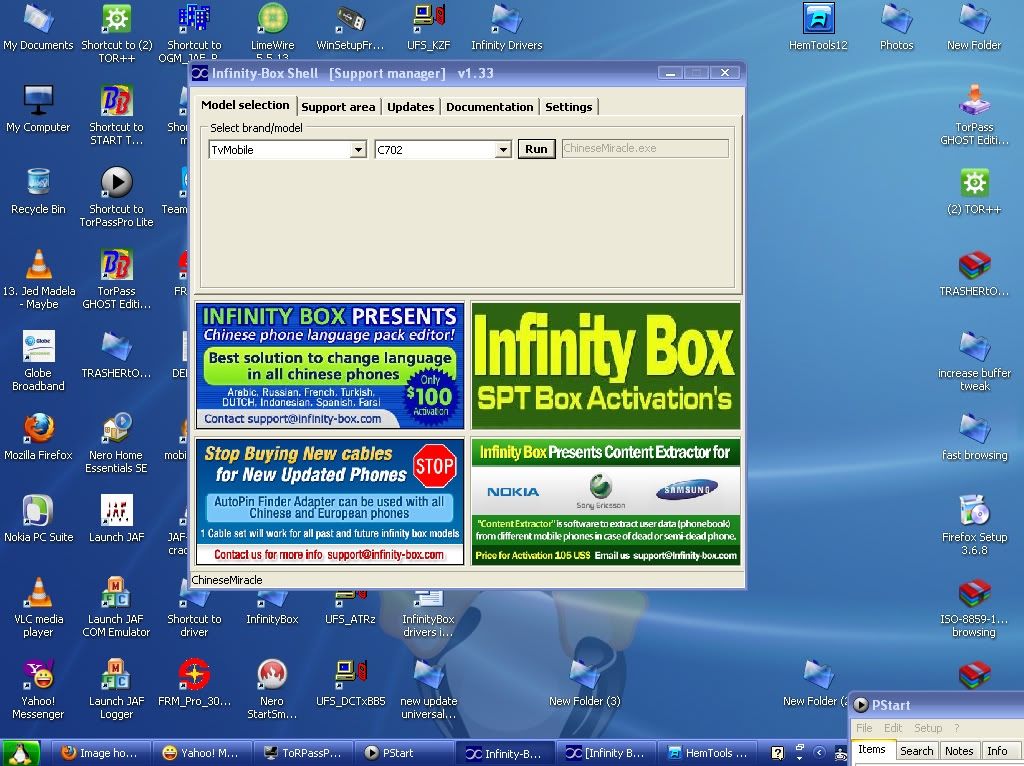Expand the C702 model dropdown
This screenshot has width=1024, height=766.
click(x=503, y=150)
